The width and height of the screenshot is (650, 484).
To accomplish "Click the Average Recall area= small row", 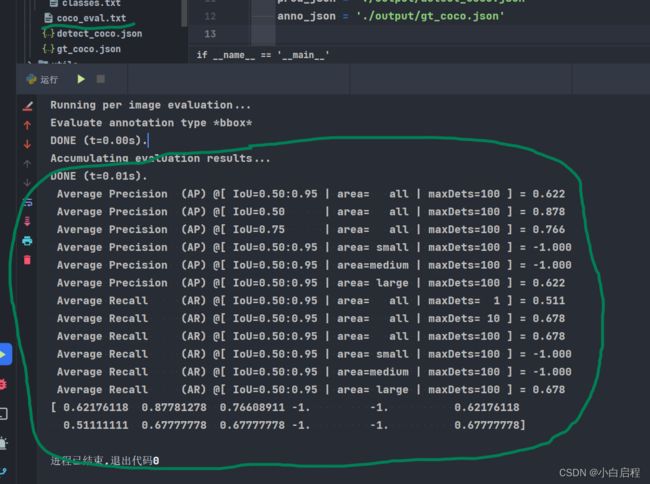I will tap(314, 354).
